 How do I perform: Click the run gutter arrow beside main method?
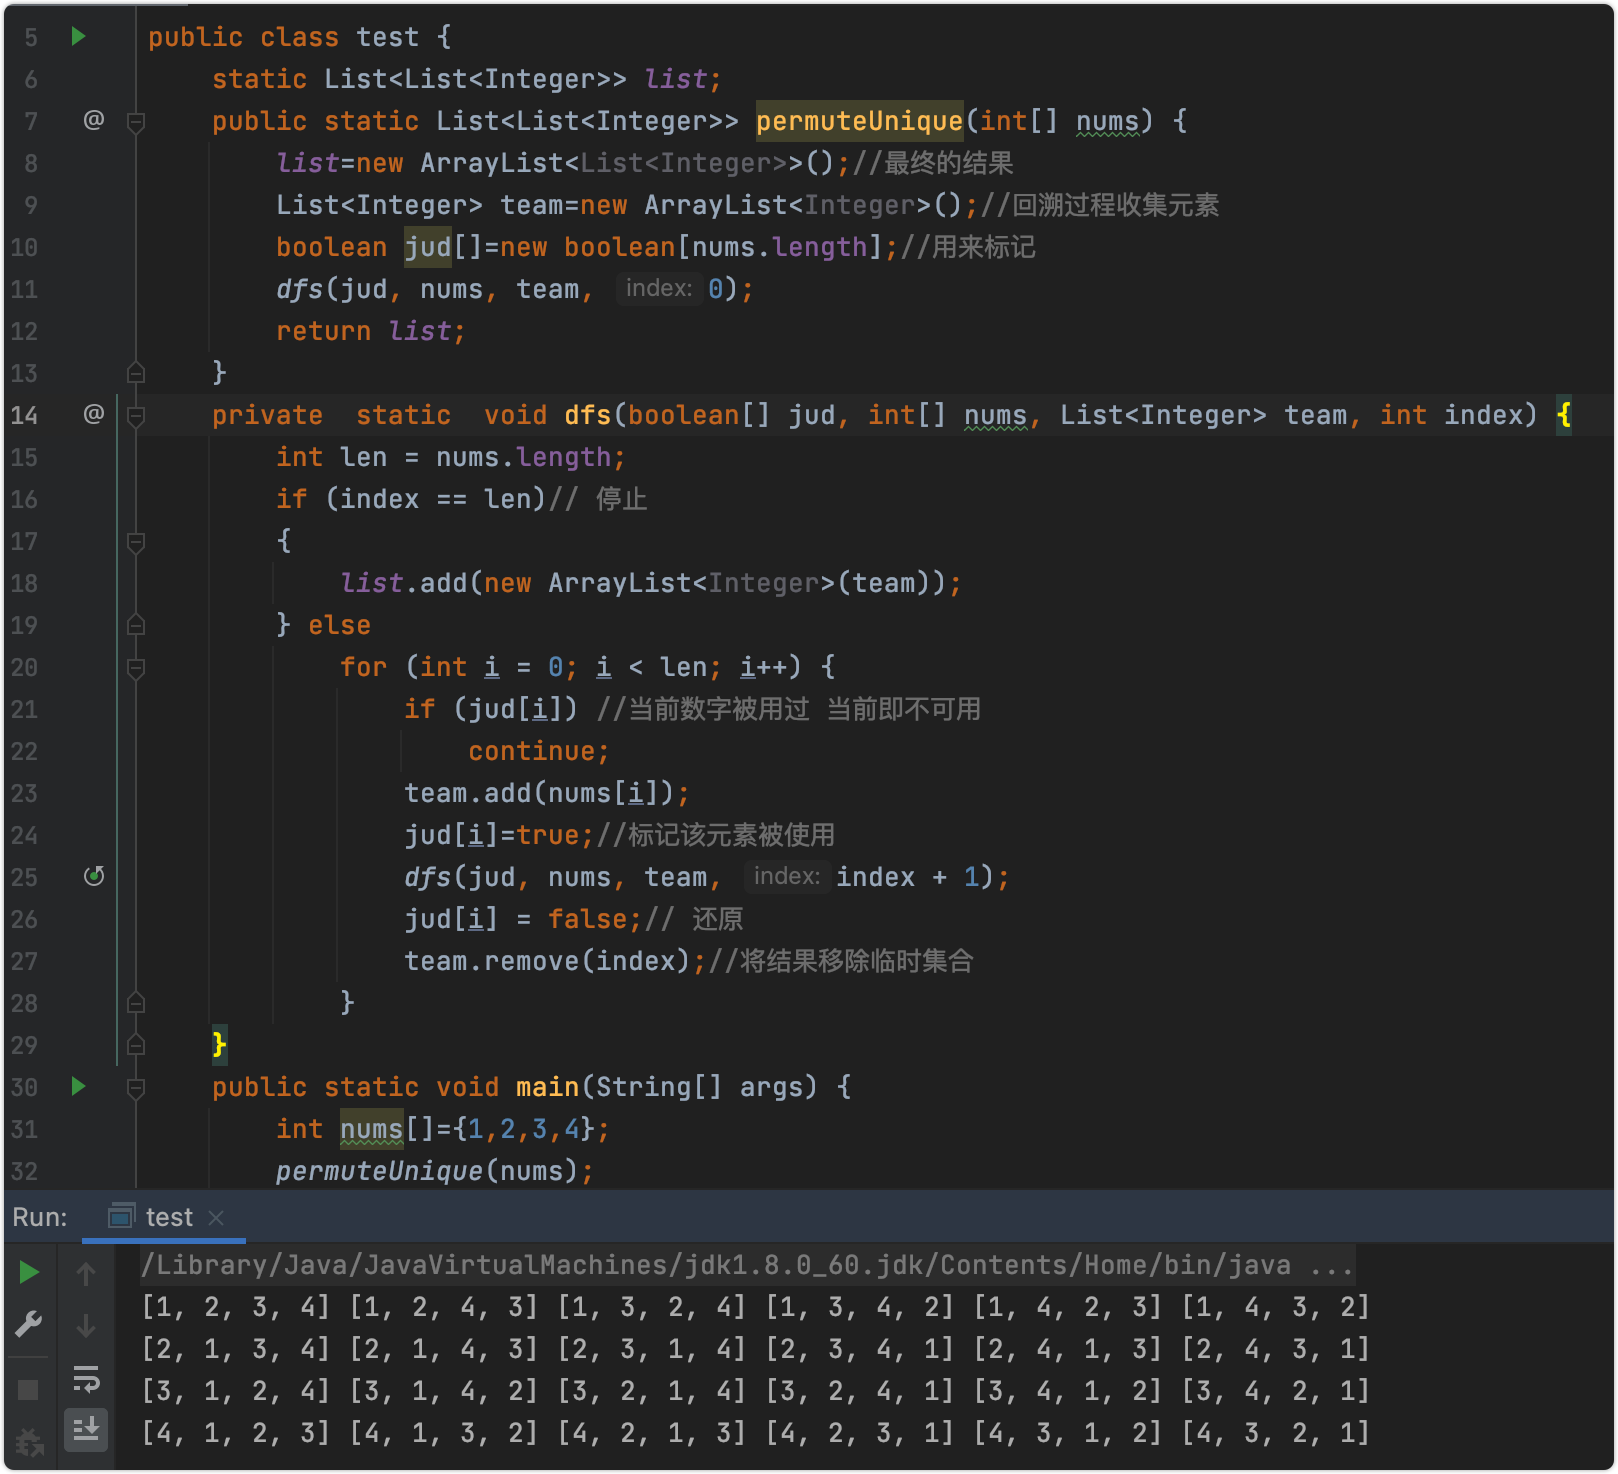pos(78,1086)
